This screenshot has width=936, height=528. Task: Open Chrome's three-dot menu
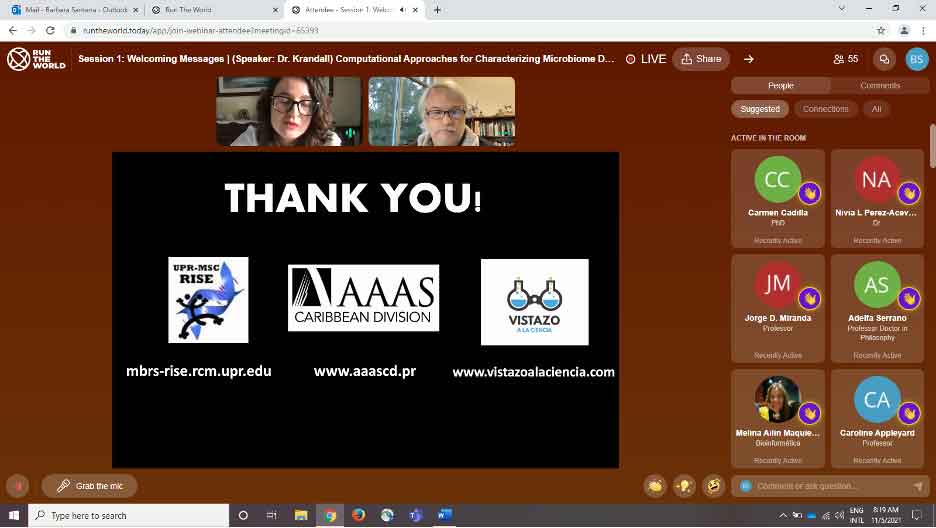924,31
